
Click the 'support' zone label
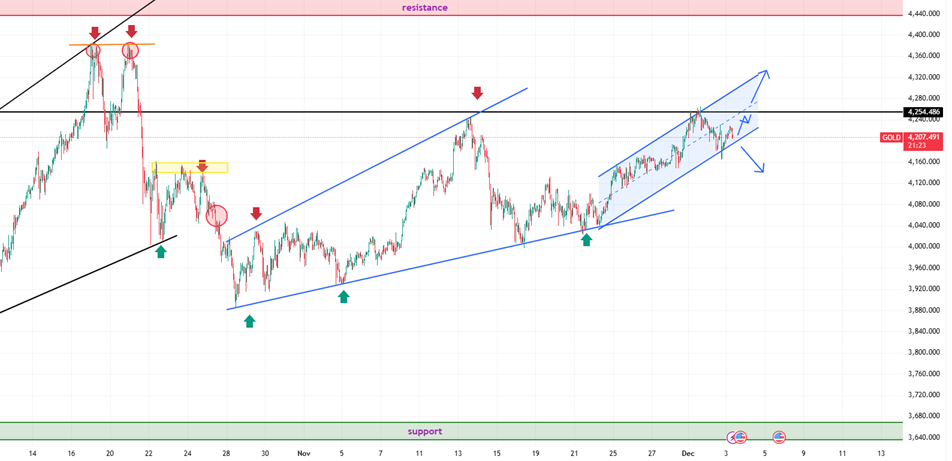[x=425, y=432]
